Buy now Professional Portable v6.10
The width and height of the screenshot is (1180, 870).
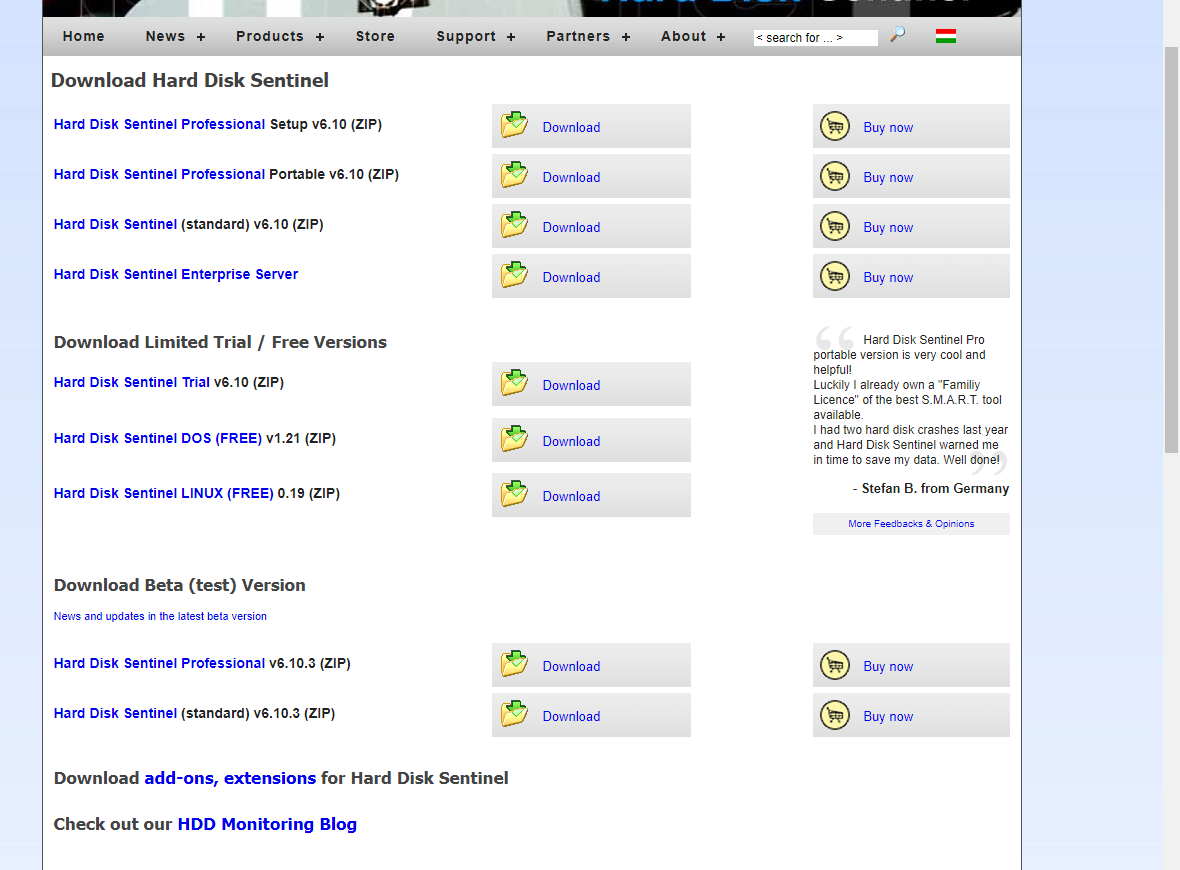888,178
